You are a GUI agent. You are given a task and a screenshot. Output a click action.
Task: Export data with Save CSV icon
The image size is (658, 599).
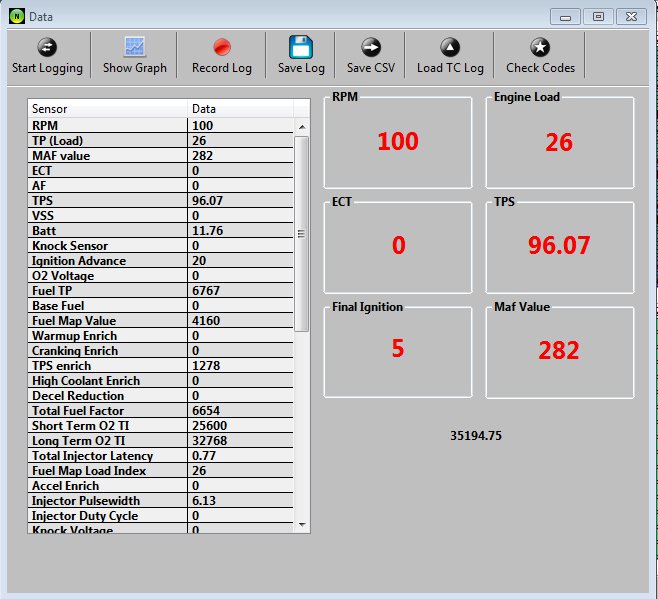(x=371, y=47)
